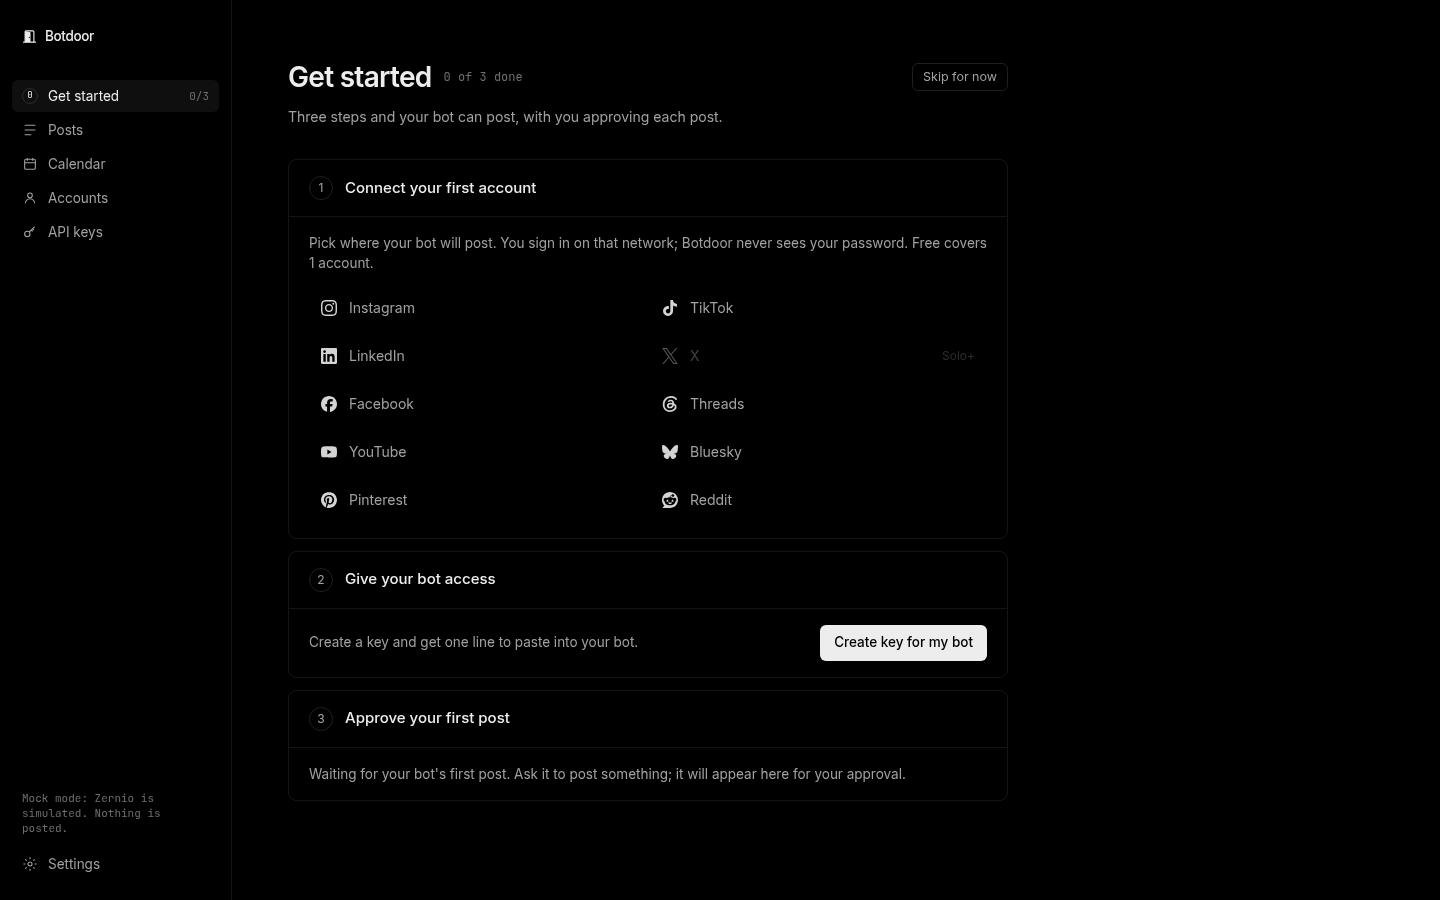Click the X logo icon

pos(670,356)
